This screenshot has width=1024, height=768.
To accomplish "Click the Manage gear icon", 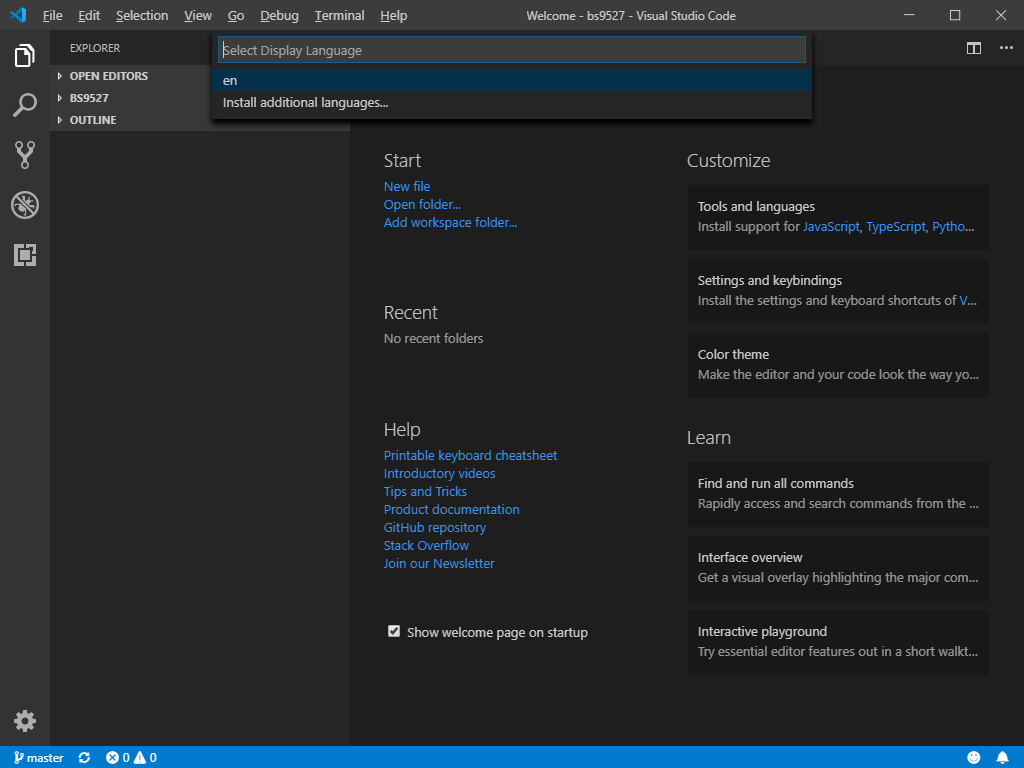I will (x=25, y=721).
